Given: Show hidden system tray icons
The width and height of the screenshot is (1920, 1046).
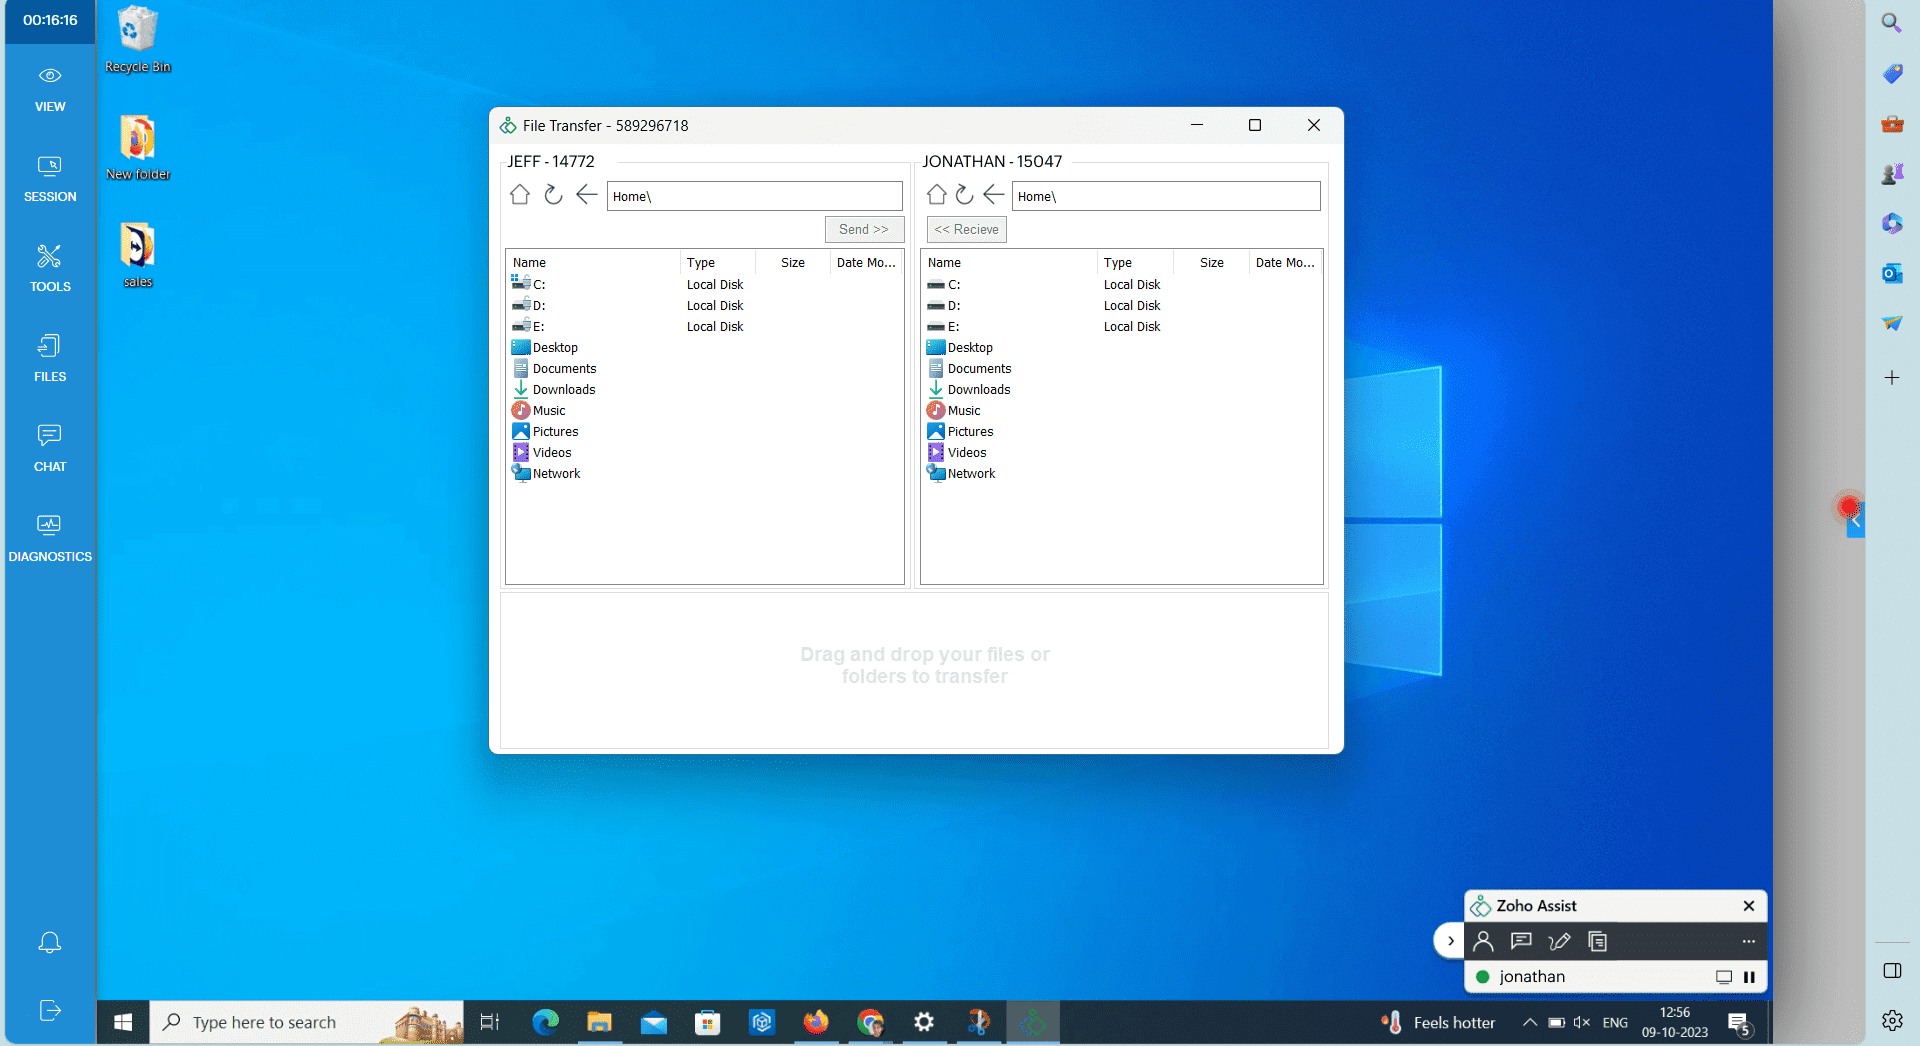Looking at the screenshot, I should point(1529,1022).
